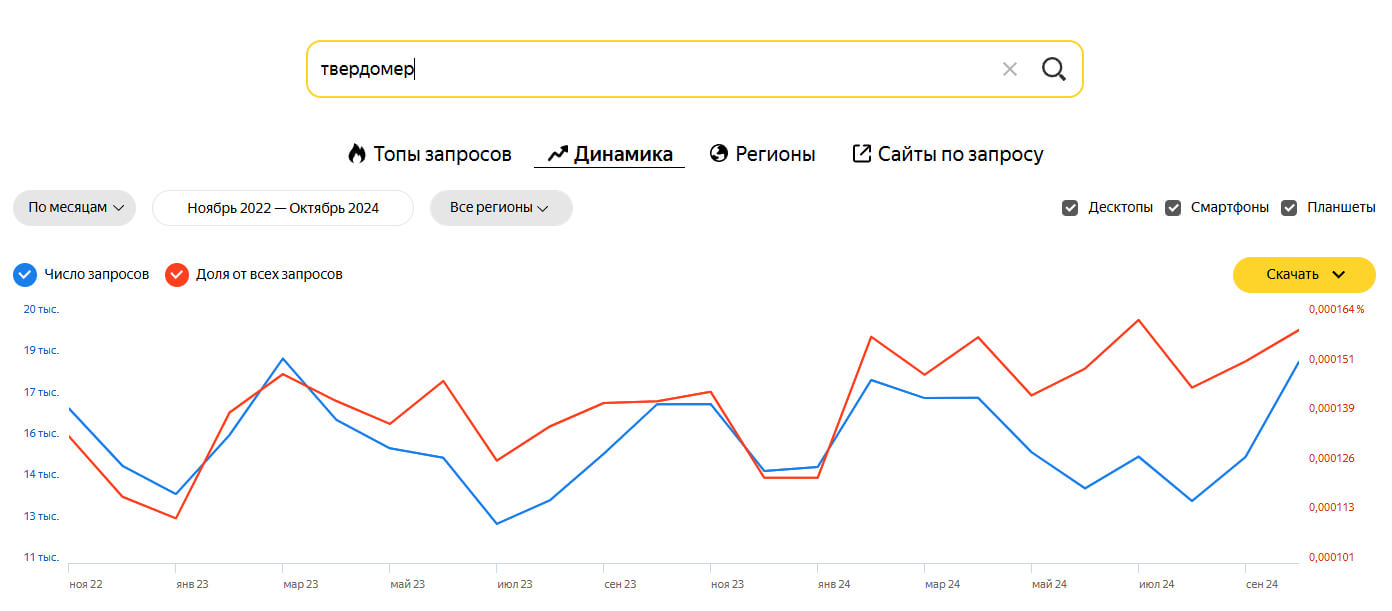Open the По месяцам period dropdown
The image size is (1392, 611).
(75, 208)
